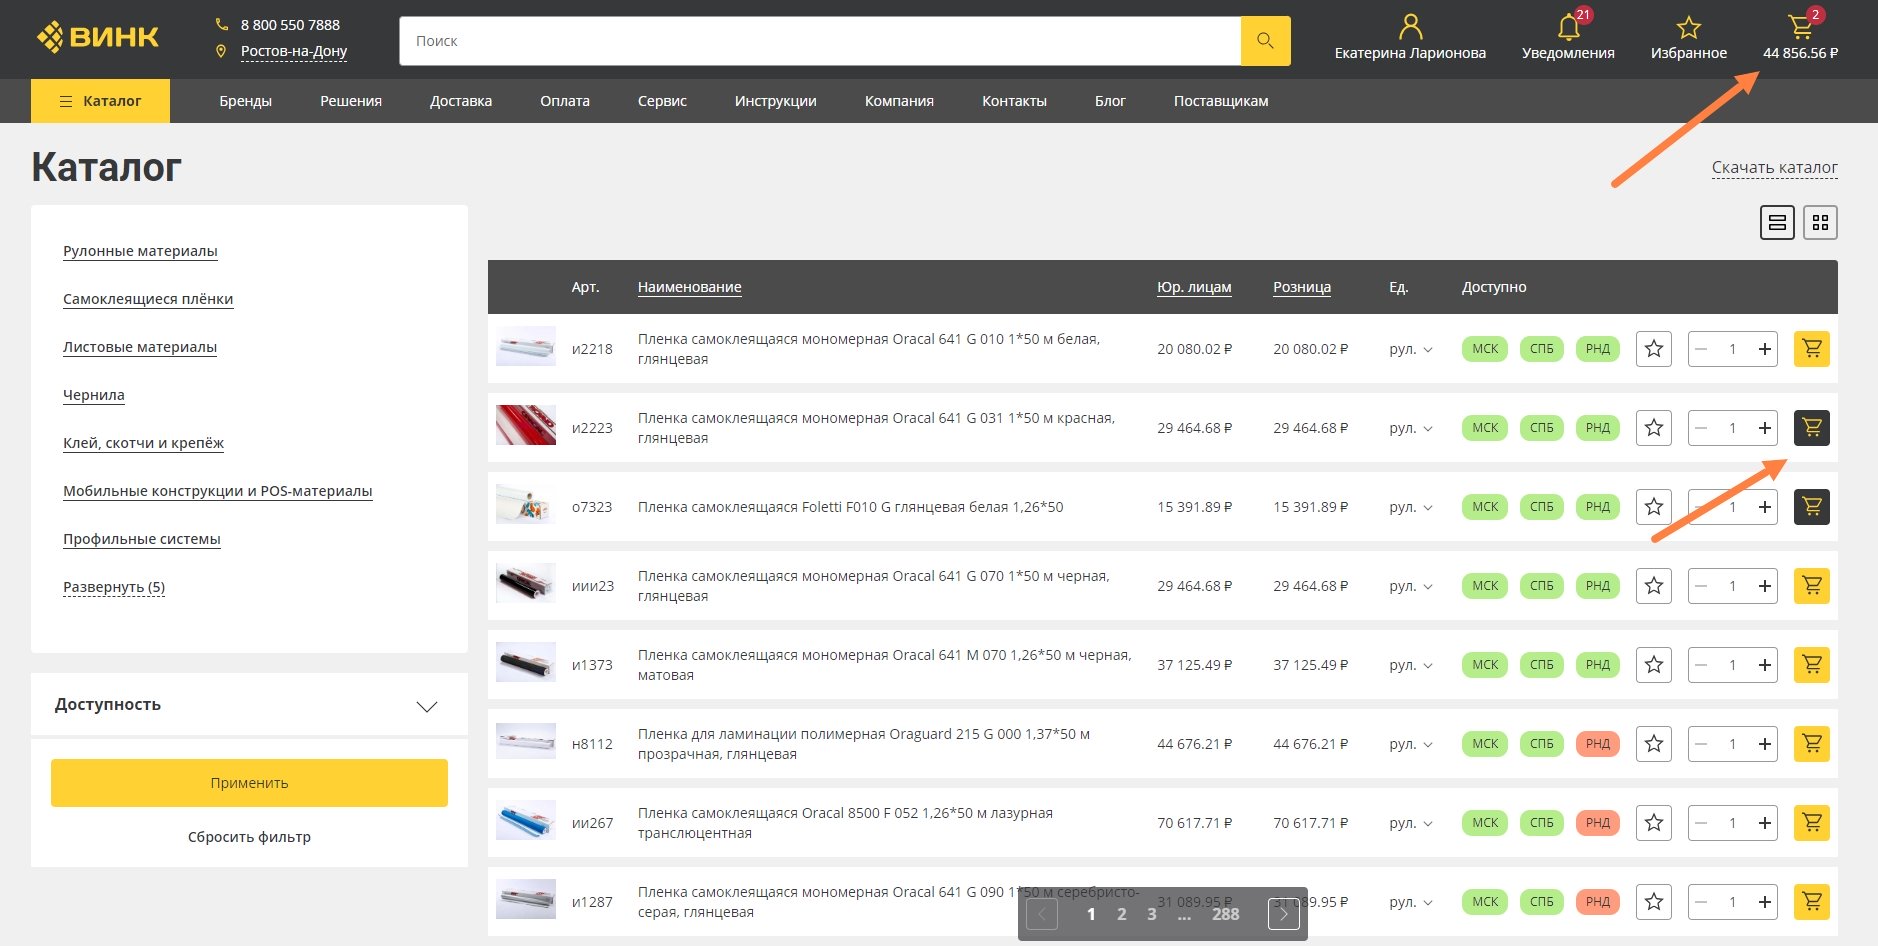Open the Бренды menu item
The image size is (1878, 946).
[x=245, y=101]
